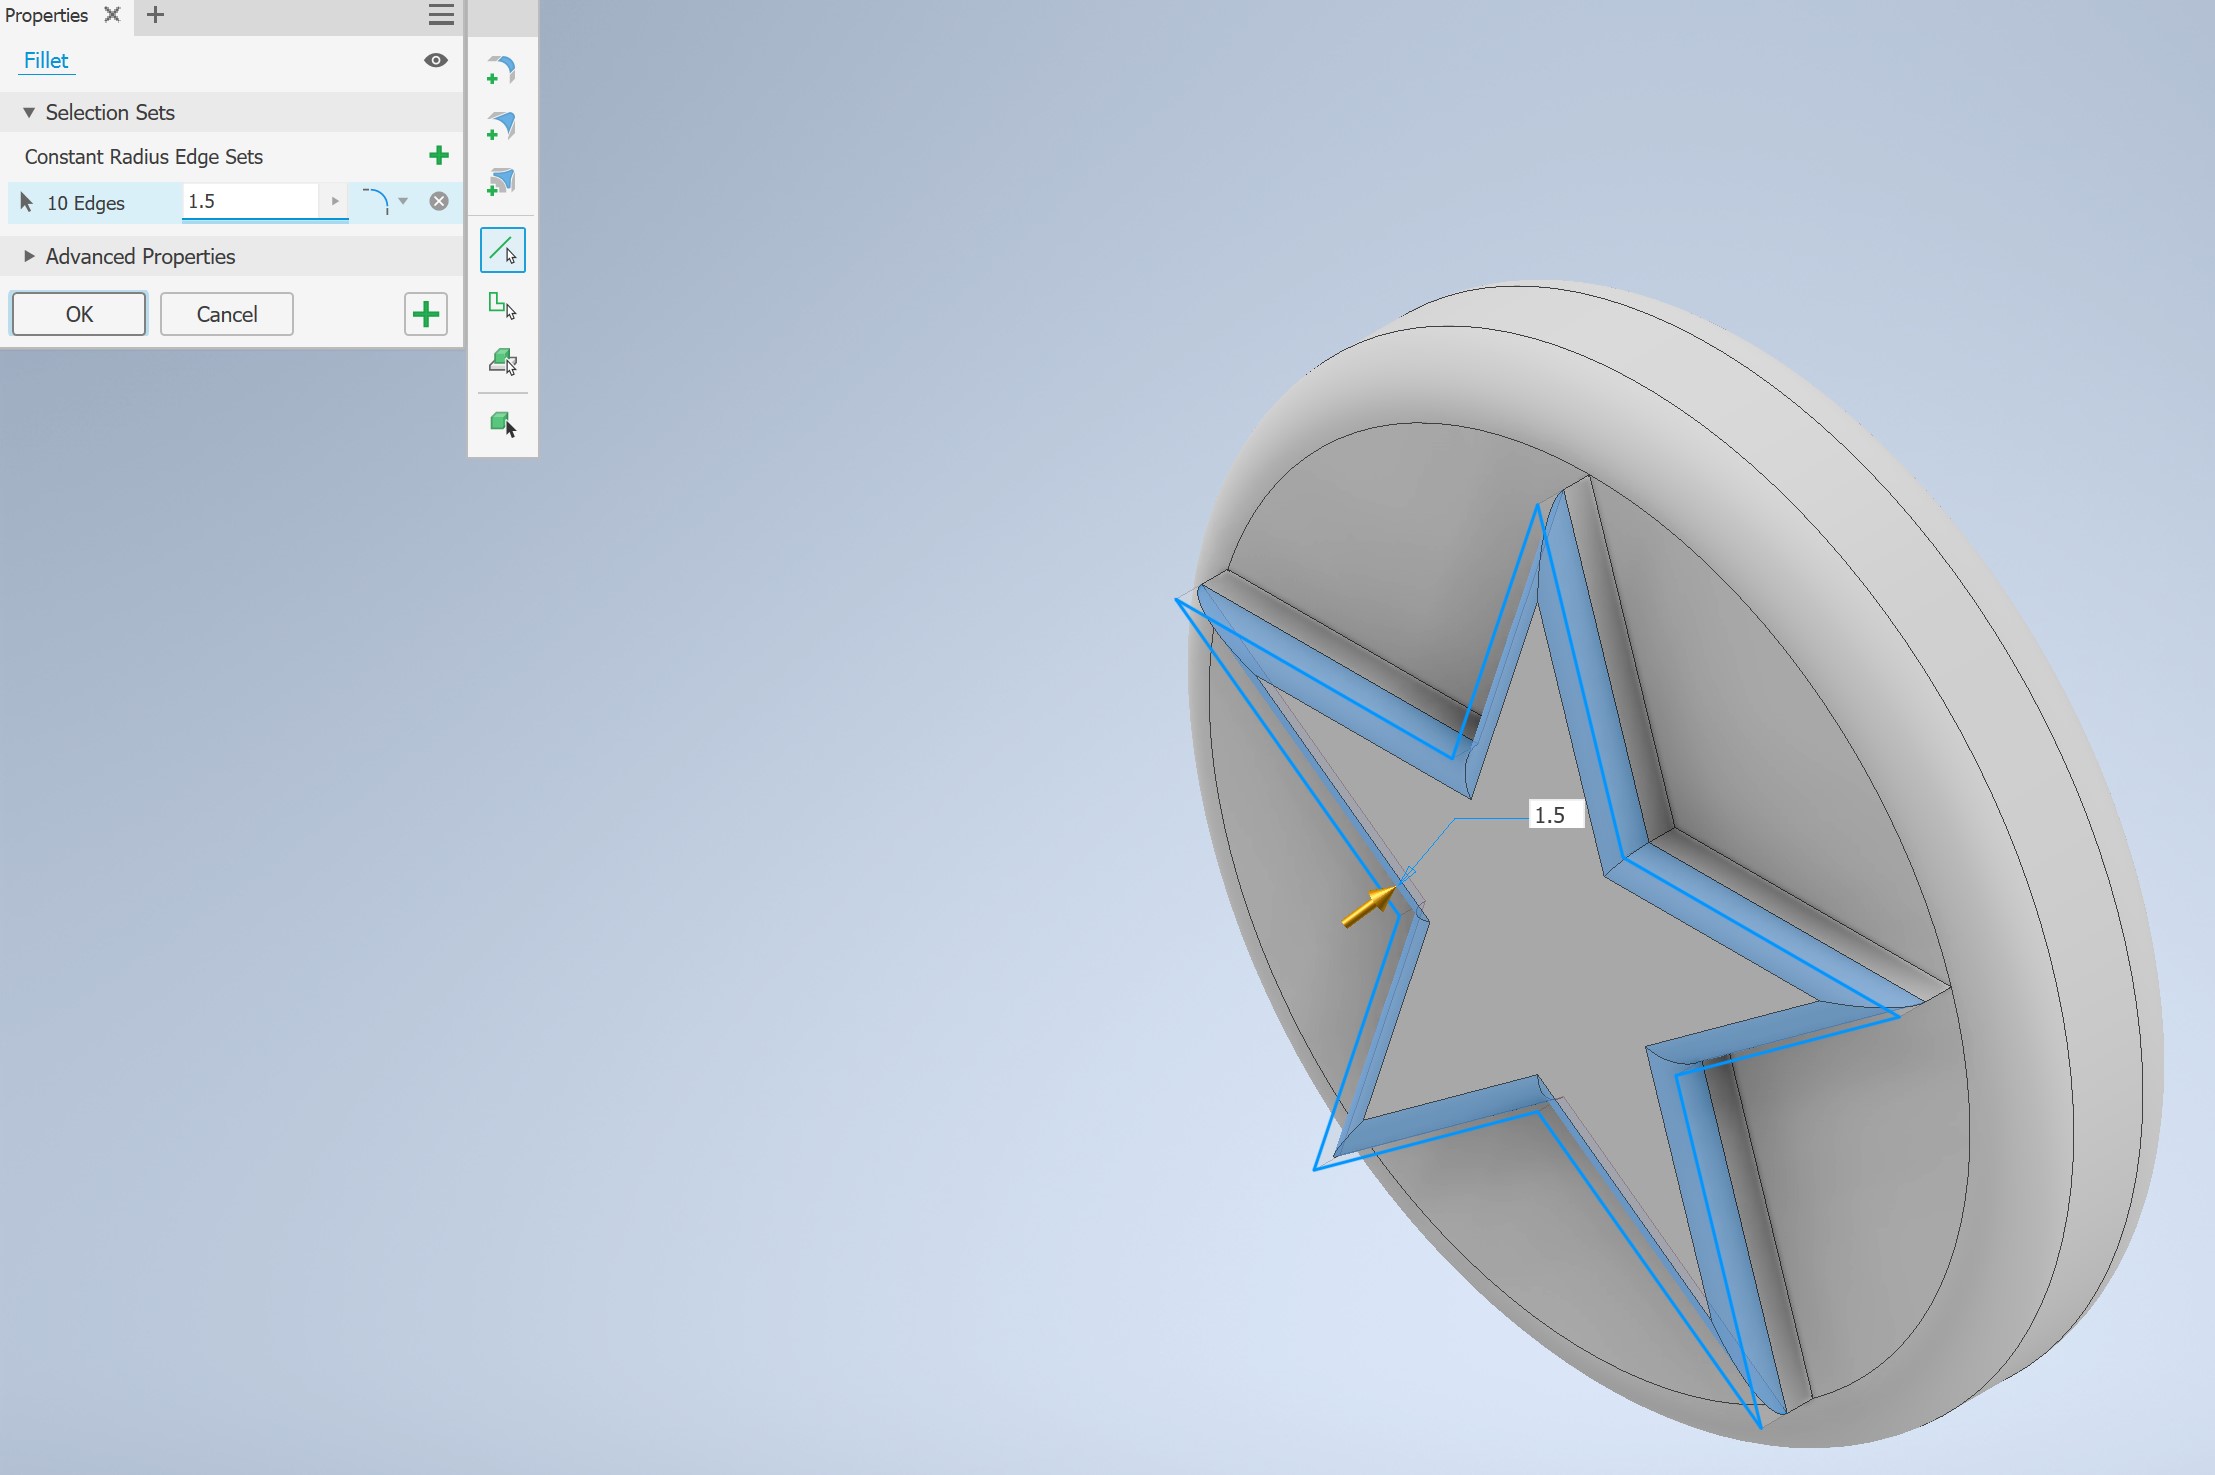Close the Properties tab
2215x1475 pixels.
coord(112,15)
